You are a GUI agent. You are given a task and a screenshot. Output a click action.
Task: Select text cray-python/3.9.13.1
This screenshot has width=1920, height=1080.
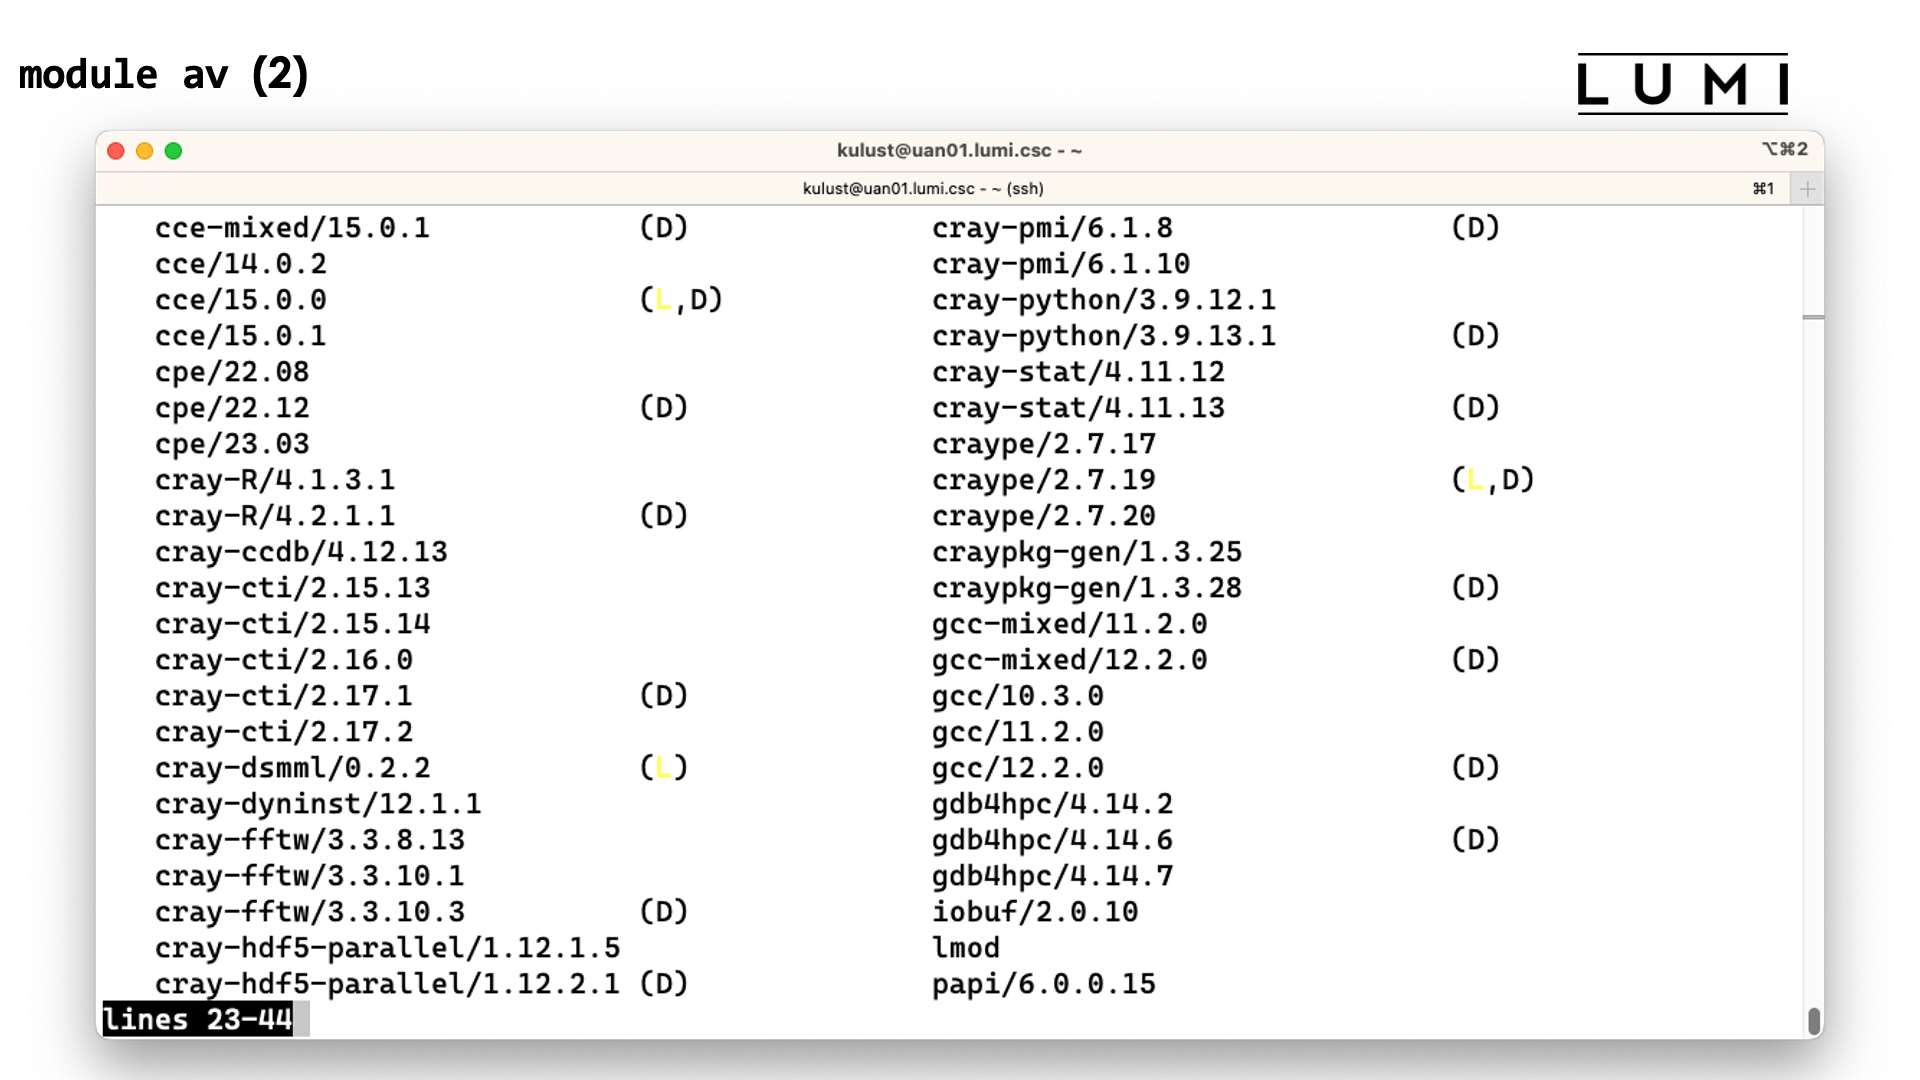click(1104, 336)
